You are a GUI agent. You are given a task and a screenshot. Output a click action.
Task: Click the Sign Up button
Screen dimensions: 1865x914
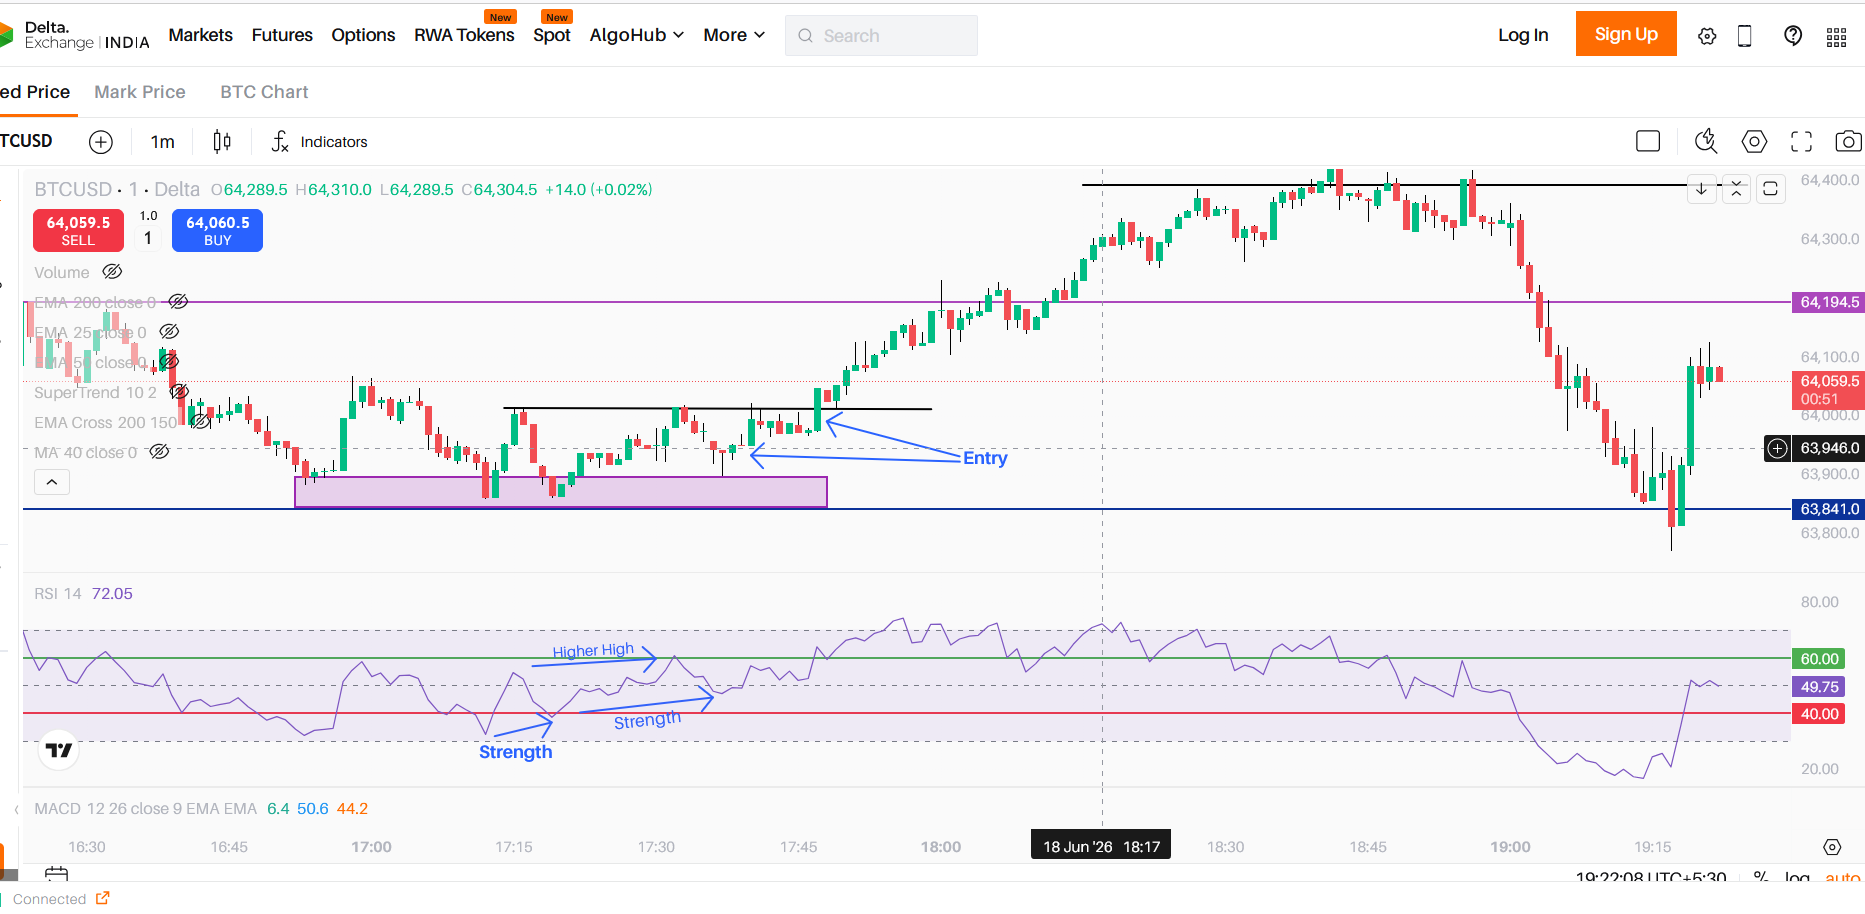point(1626,34)
